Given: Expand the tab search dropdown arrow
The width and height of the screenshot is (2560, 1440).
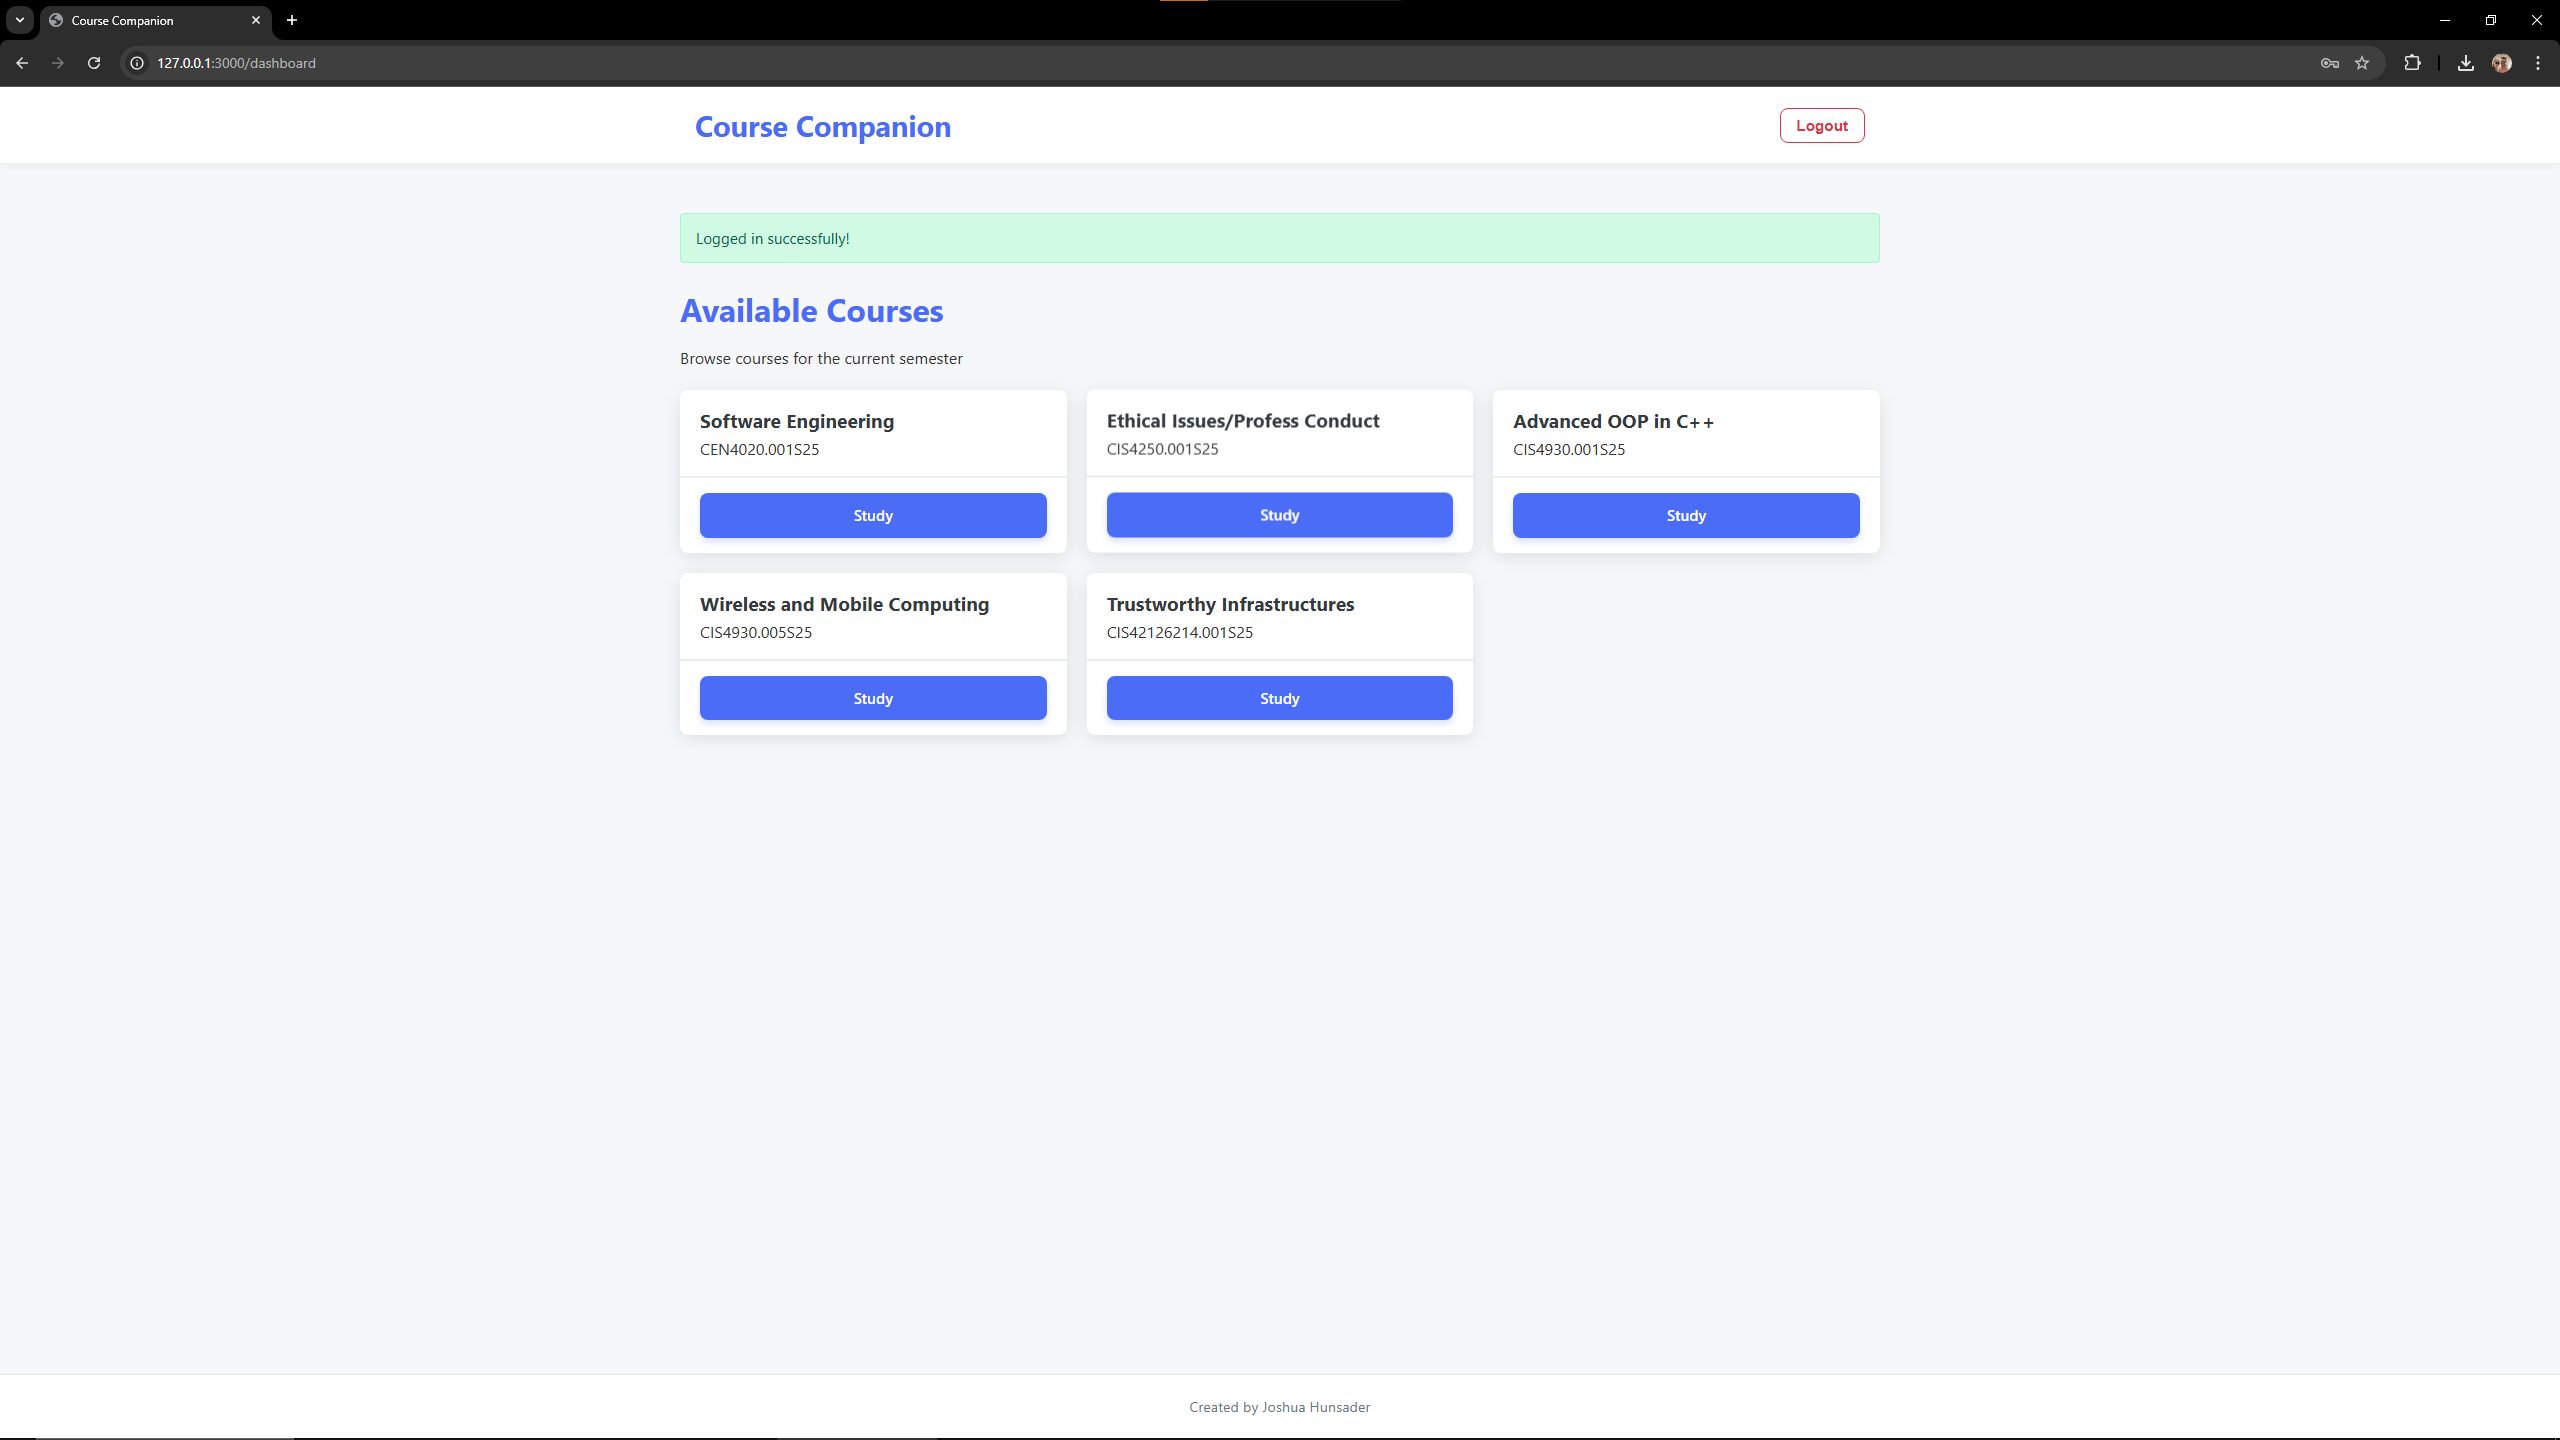Looking at the screenshot, I should tap(20, 20).
